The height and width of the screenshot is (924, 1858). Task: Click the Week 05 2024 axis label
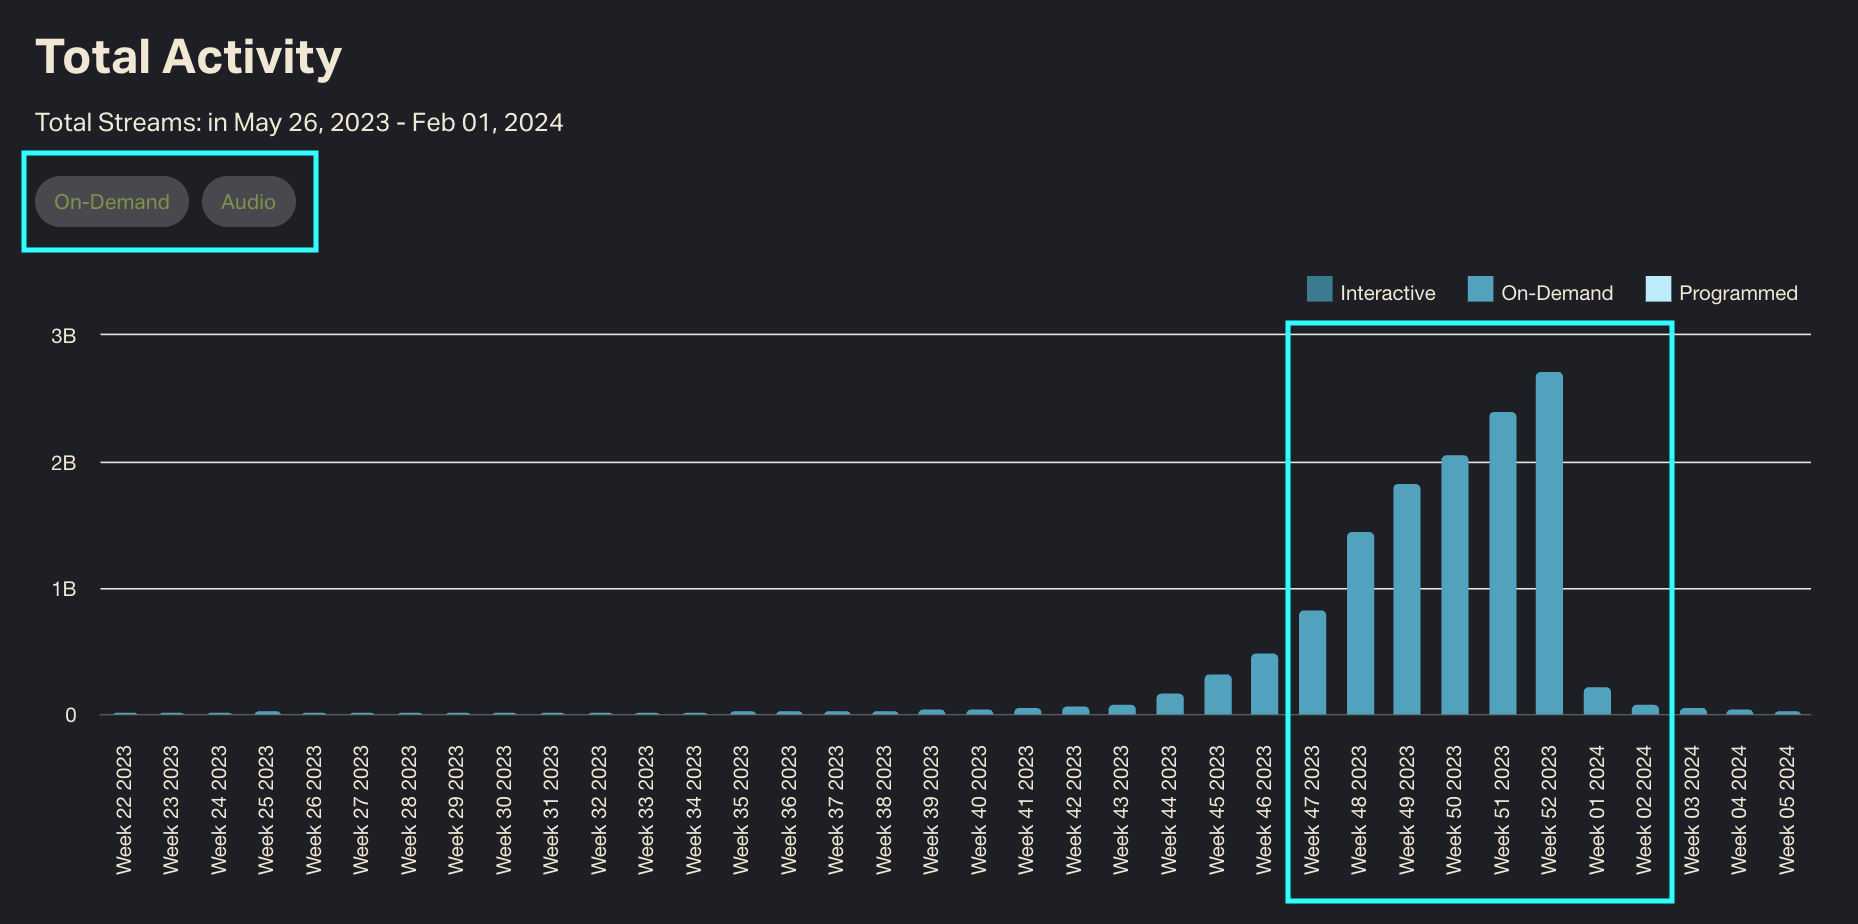click(x=1787, y=809)
